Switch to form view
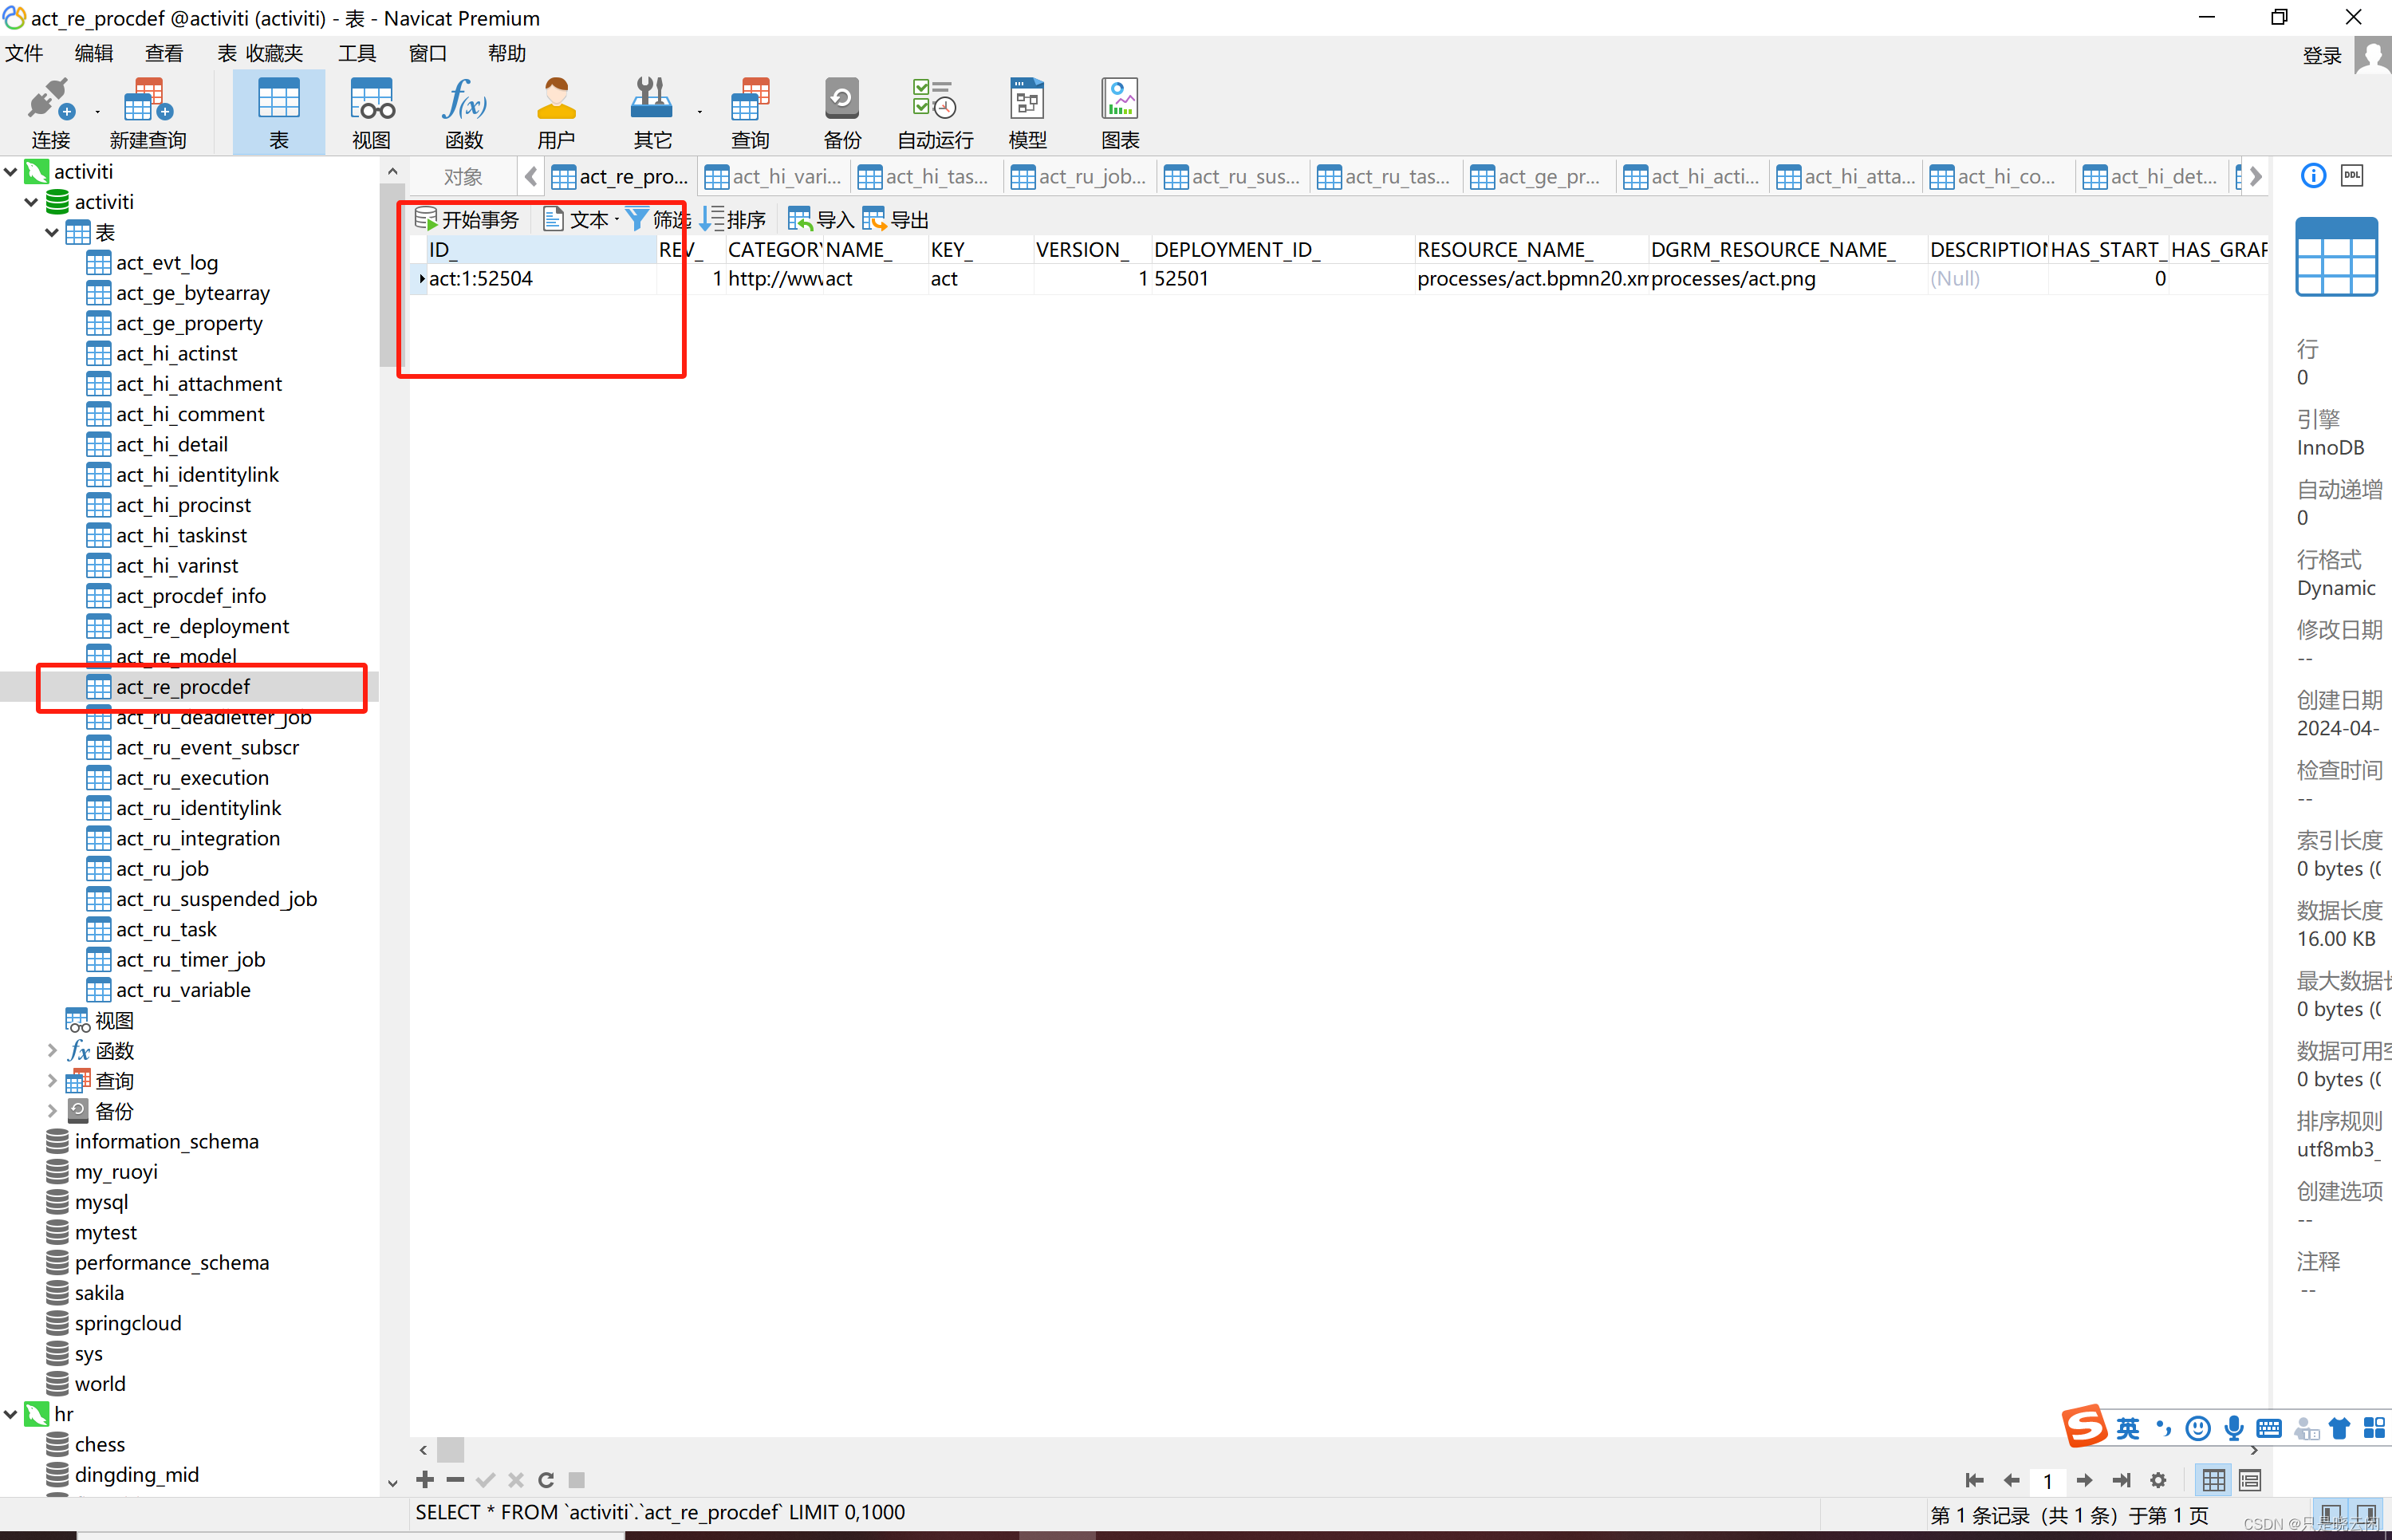 2250,1480
